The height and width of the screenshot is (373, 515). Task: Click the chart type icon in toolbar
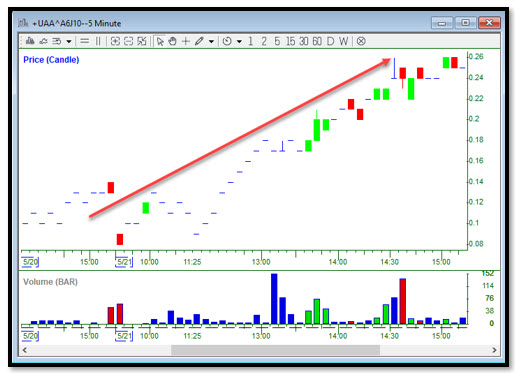30,41
